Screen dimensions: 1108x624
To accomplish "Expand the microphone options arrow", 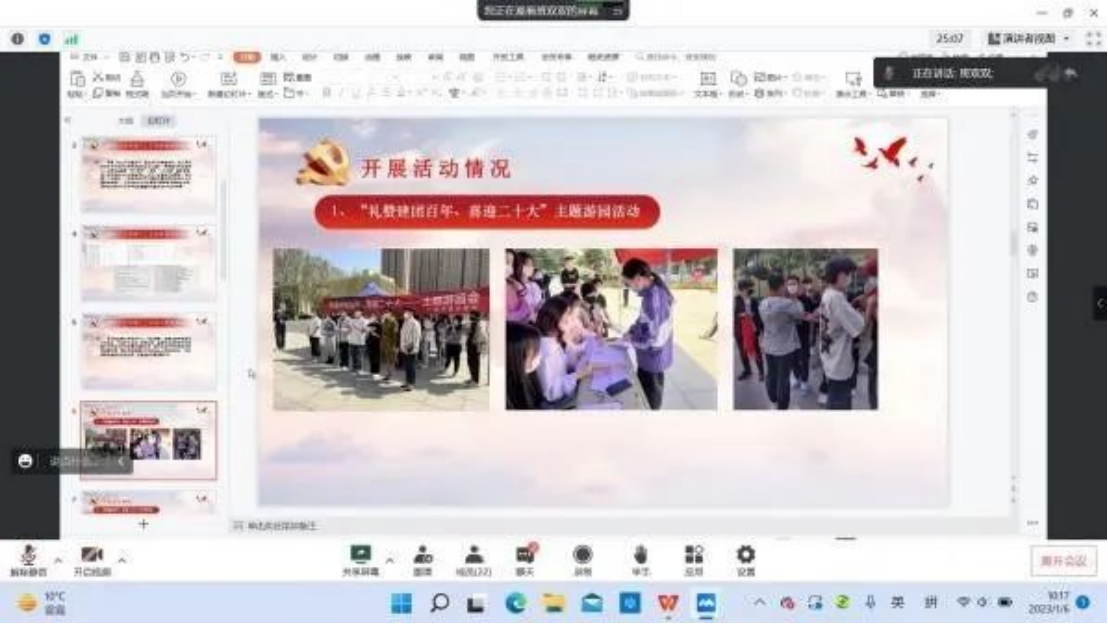I will 58,559.
